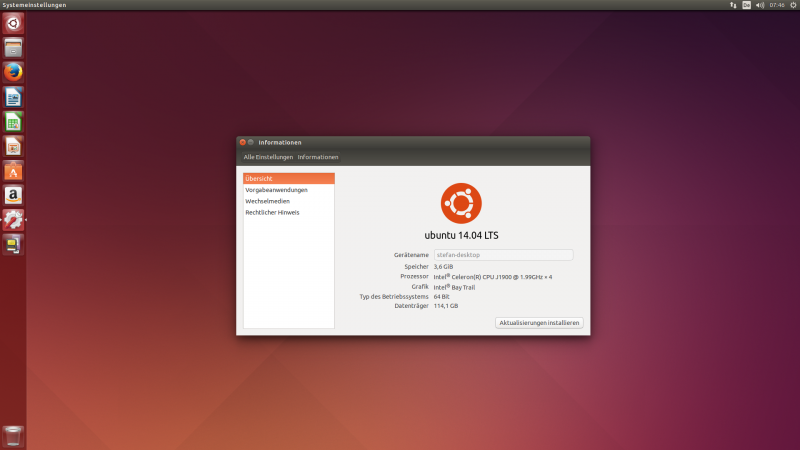Click the Typ des Betriebssystems label
The height and width of the screenshot is (450, 800).
(x=394, y=296)
